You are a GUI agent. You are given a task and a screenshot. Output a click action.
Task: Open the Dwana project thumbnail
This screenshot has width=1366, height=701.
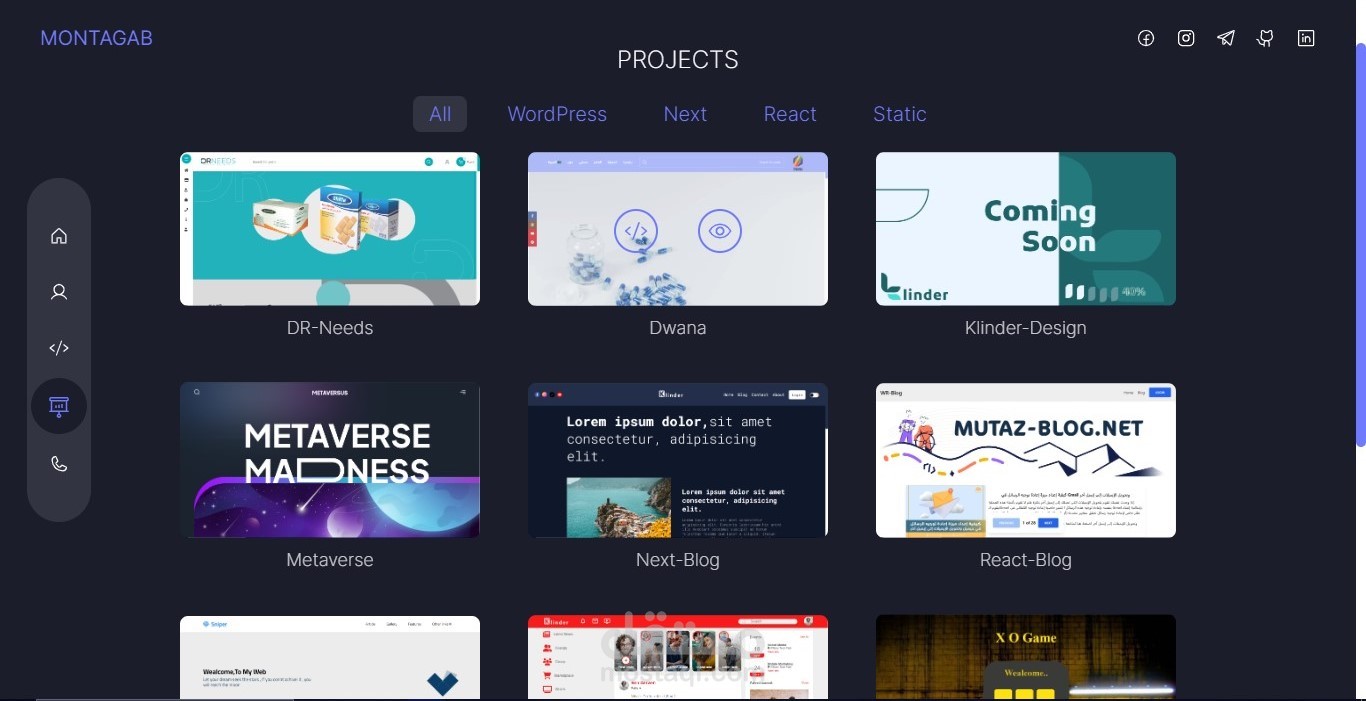click(678, 229)
